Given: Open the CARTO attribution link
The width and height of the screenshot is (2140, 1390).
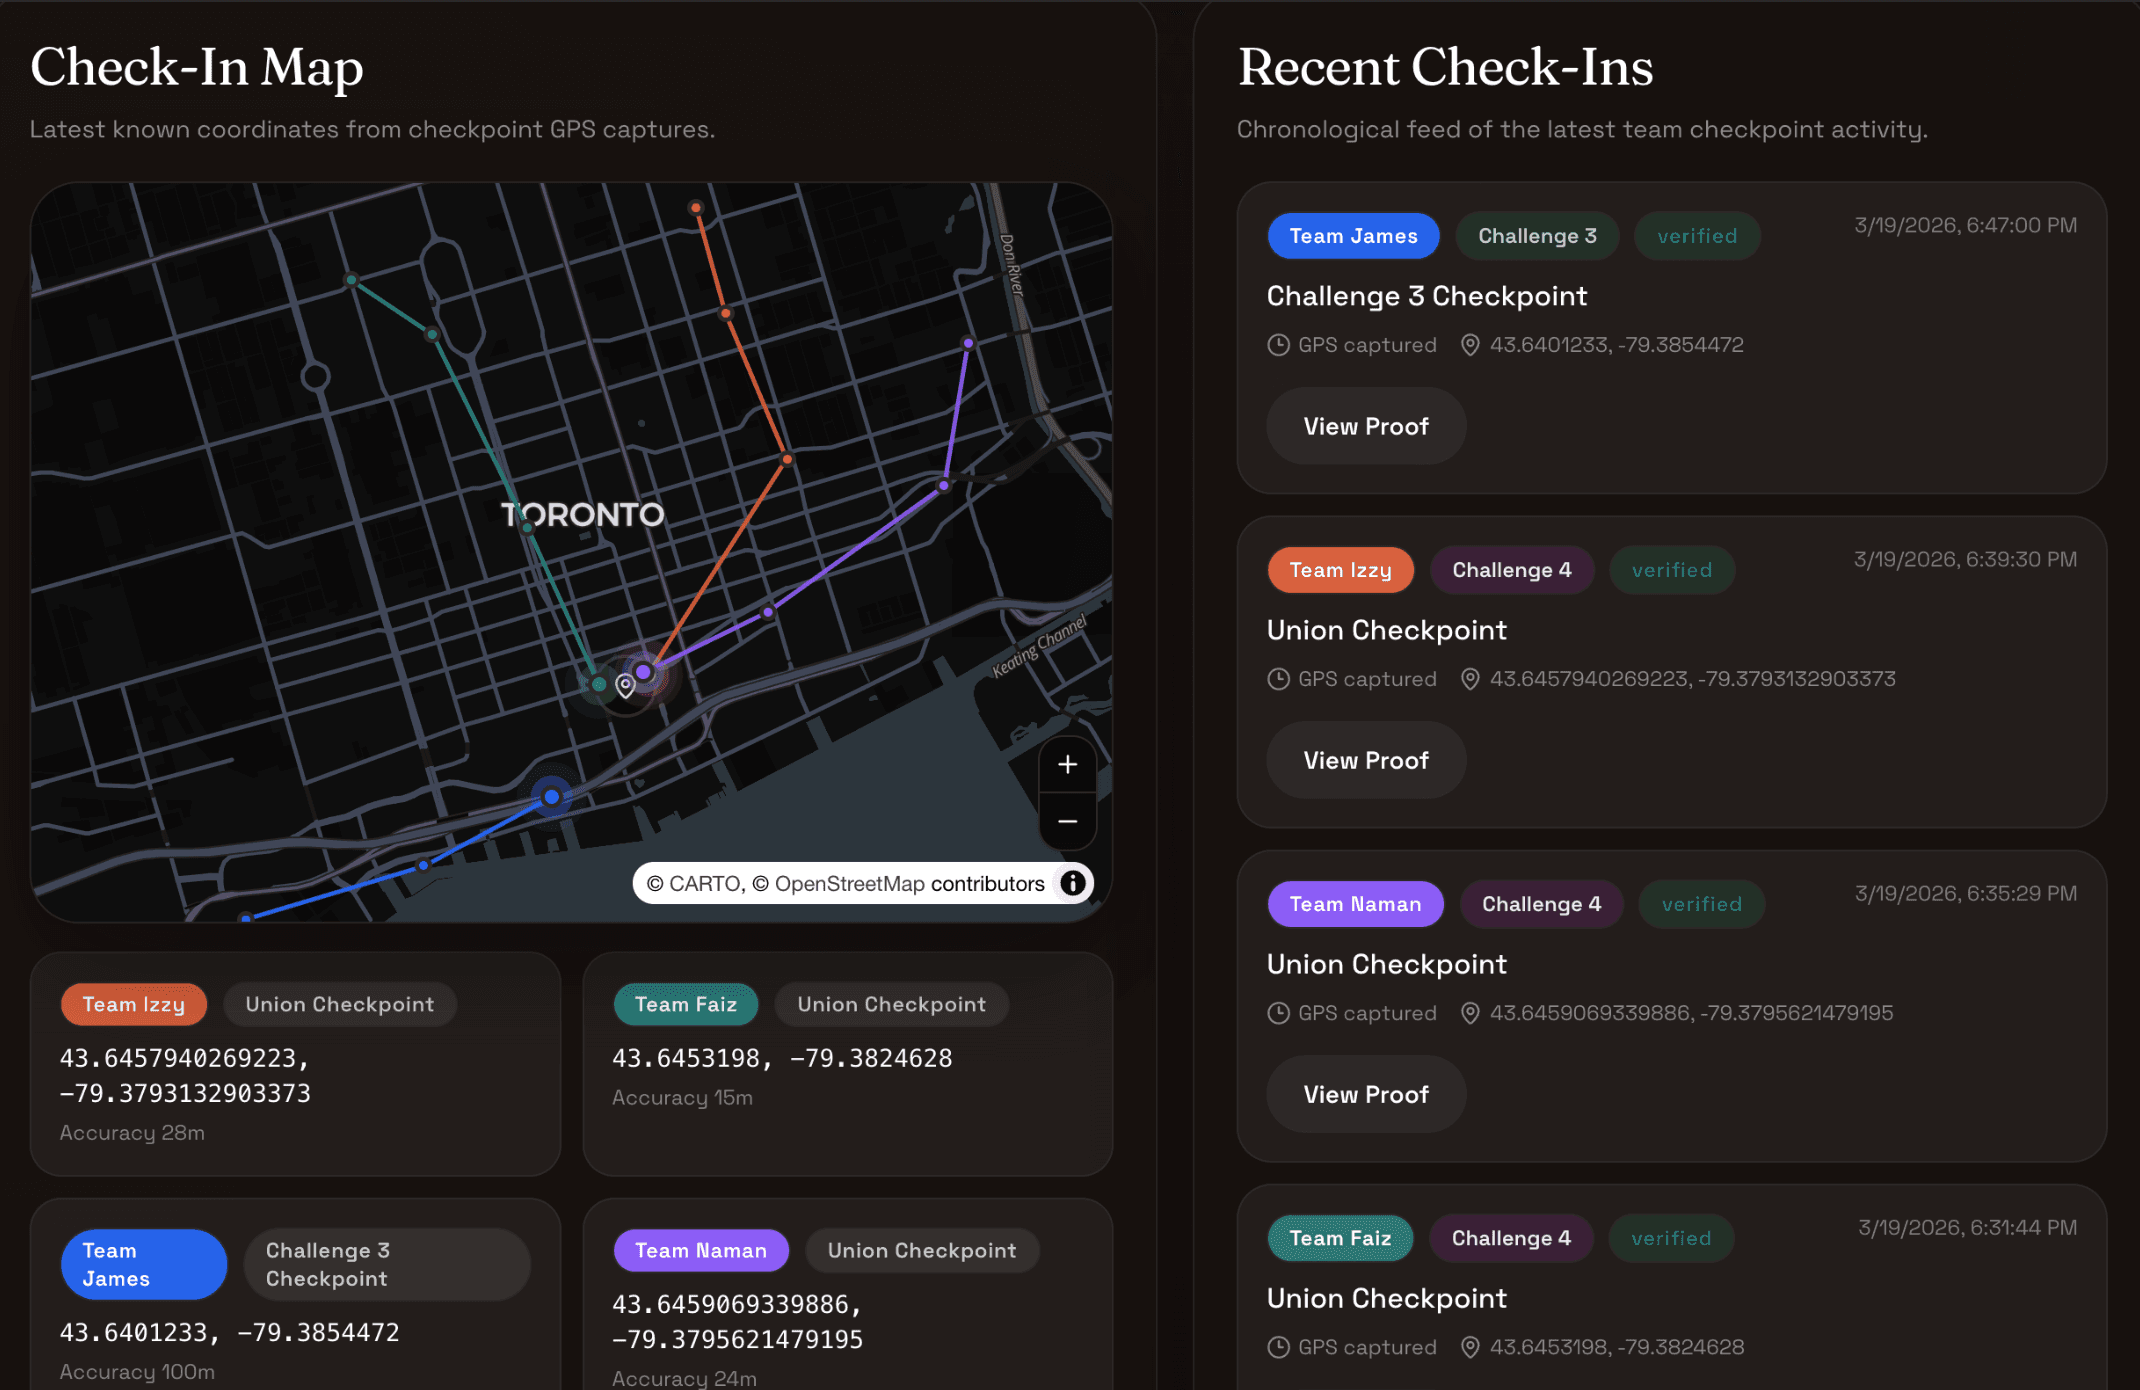Looking at the screenshot, I should (705, 884).
